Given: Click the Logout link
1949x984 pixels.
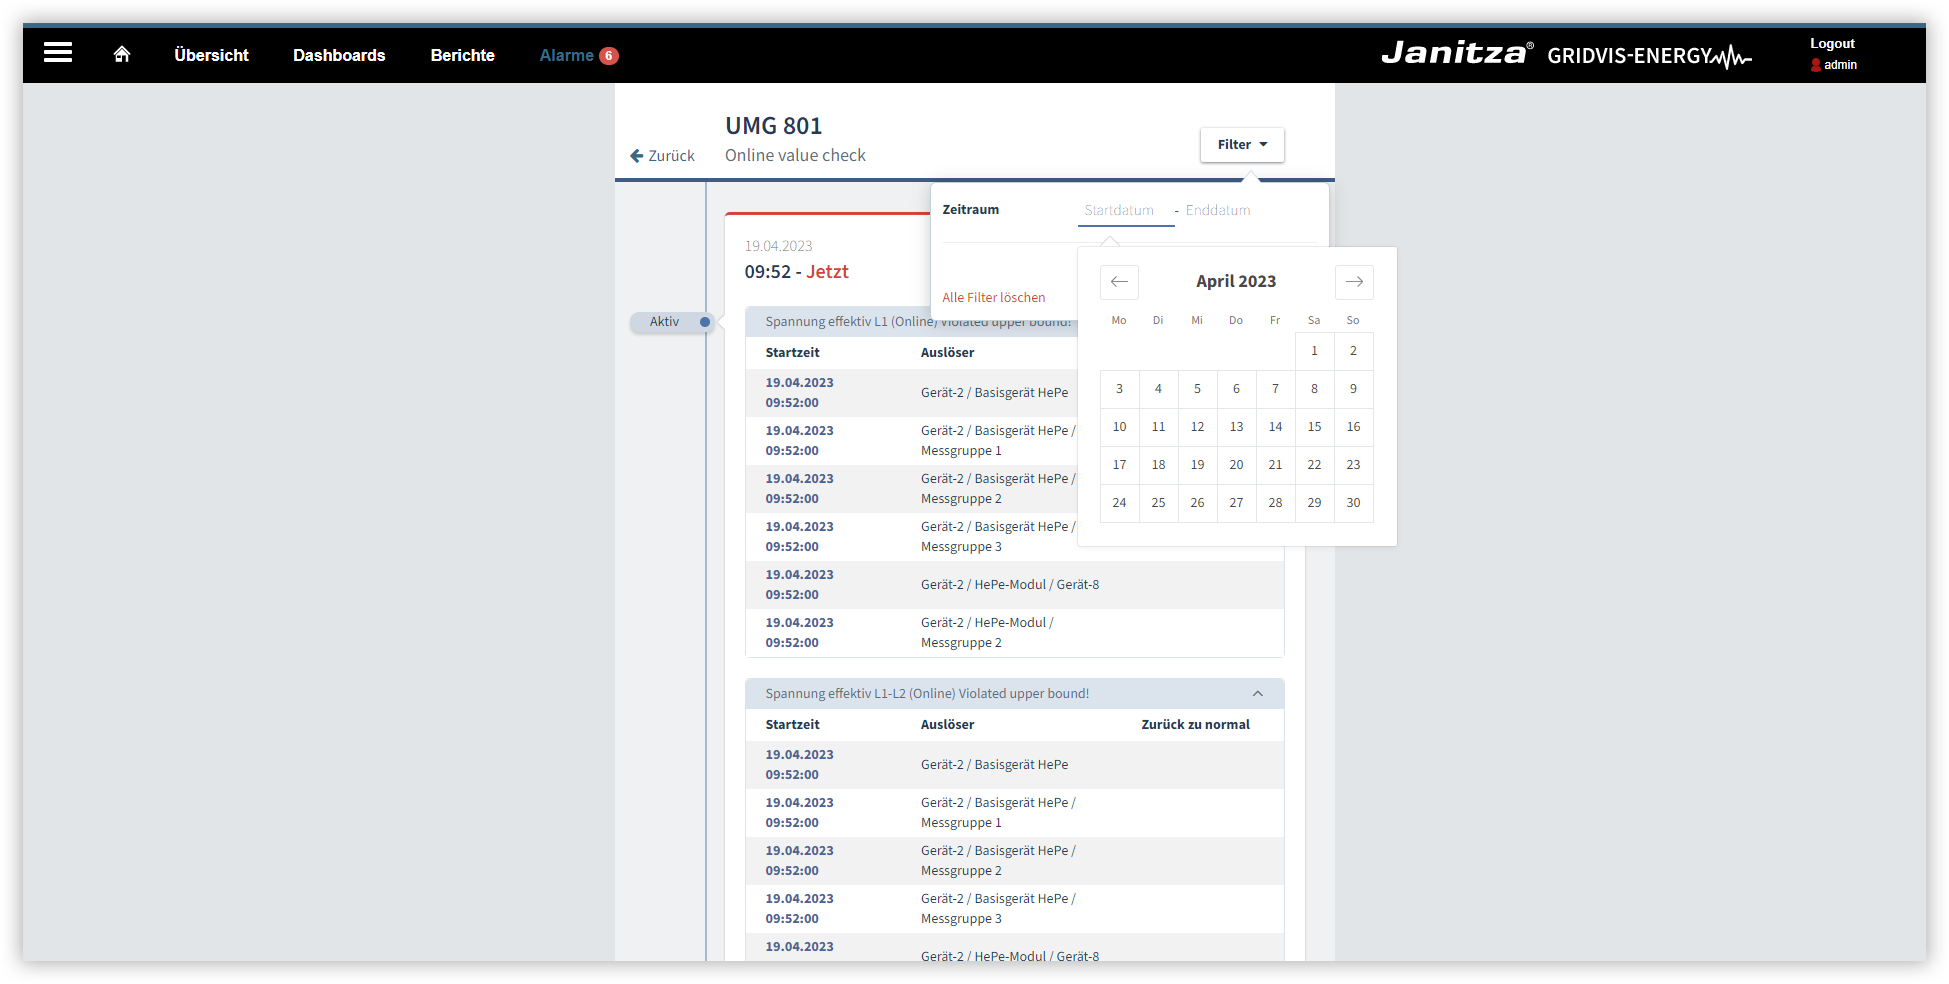Looking at the screenshot, I should [x=1832, y=43].
